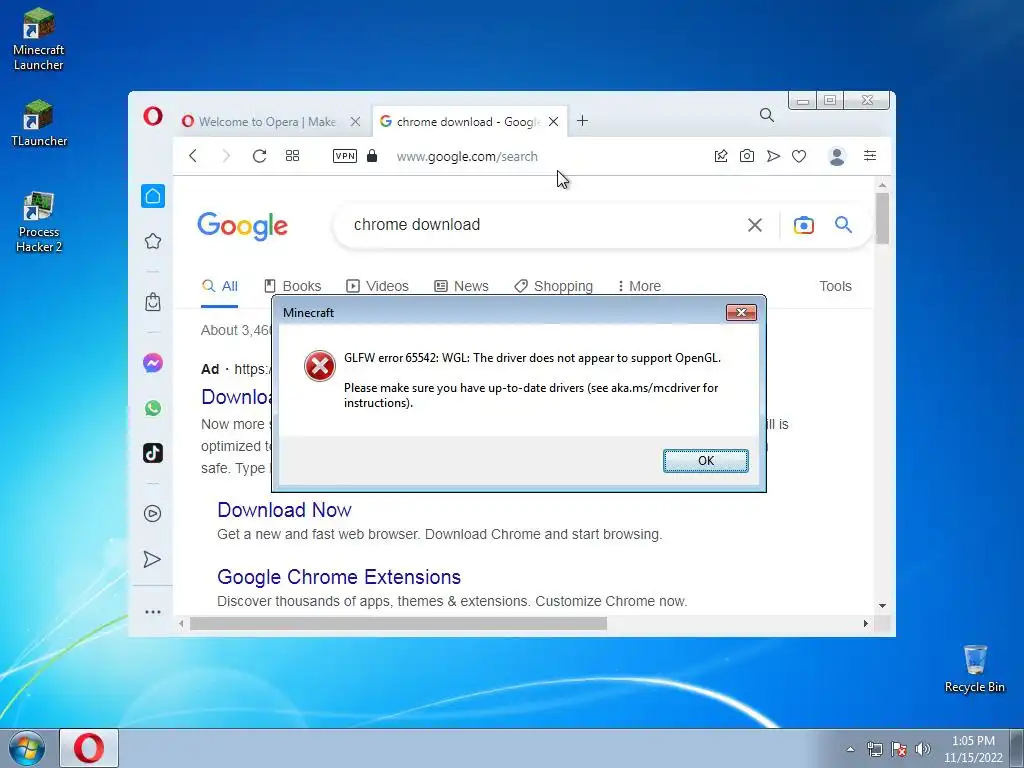1024x768 pixels.
Task: Close the chrome download Google tab
Action: [553, 121]
